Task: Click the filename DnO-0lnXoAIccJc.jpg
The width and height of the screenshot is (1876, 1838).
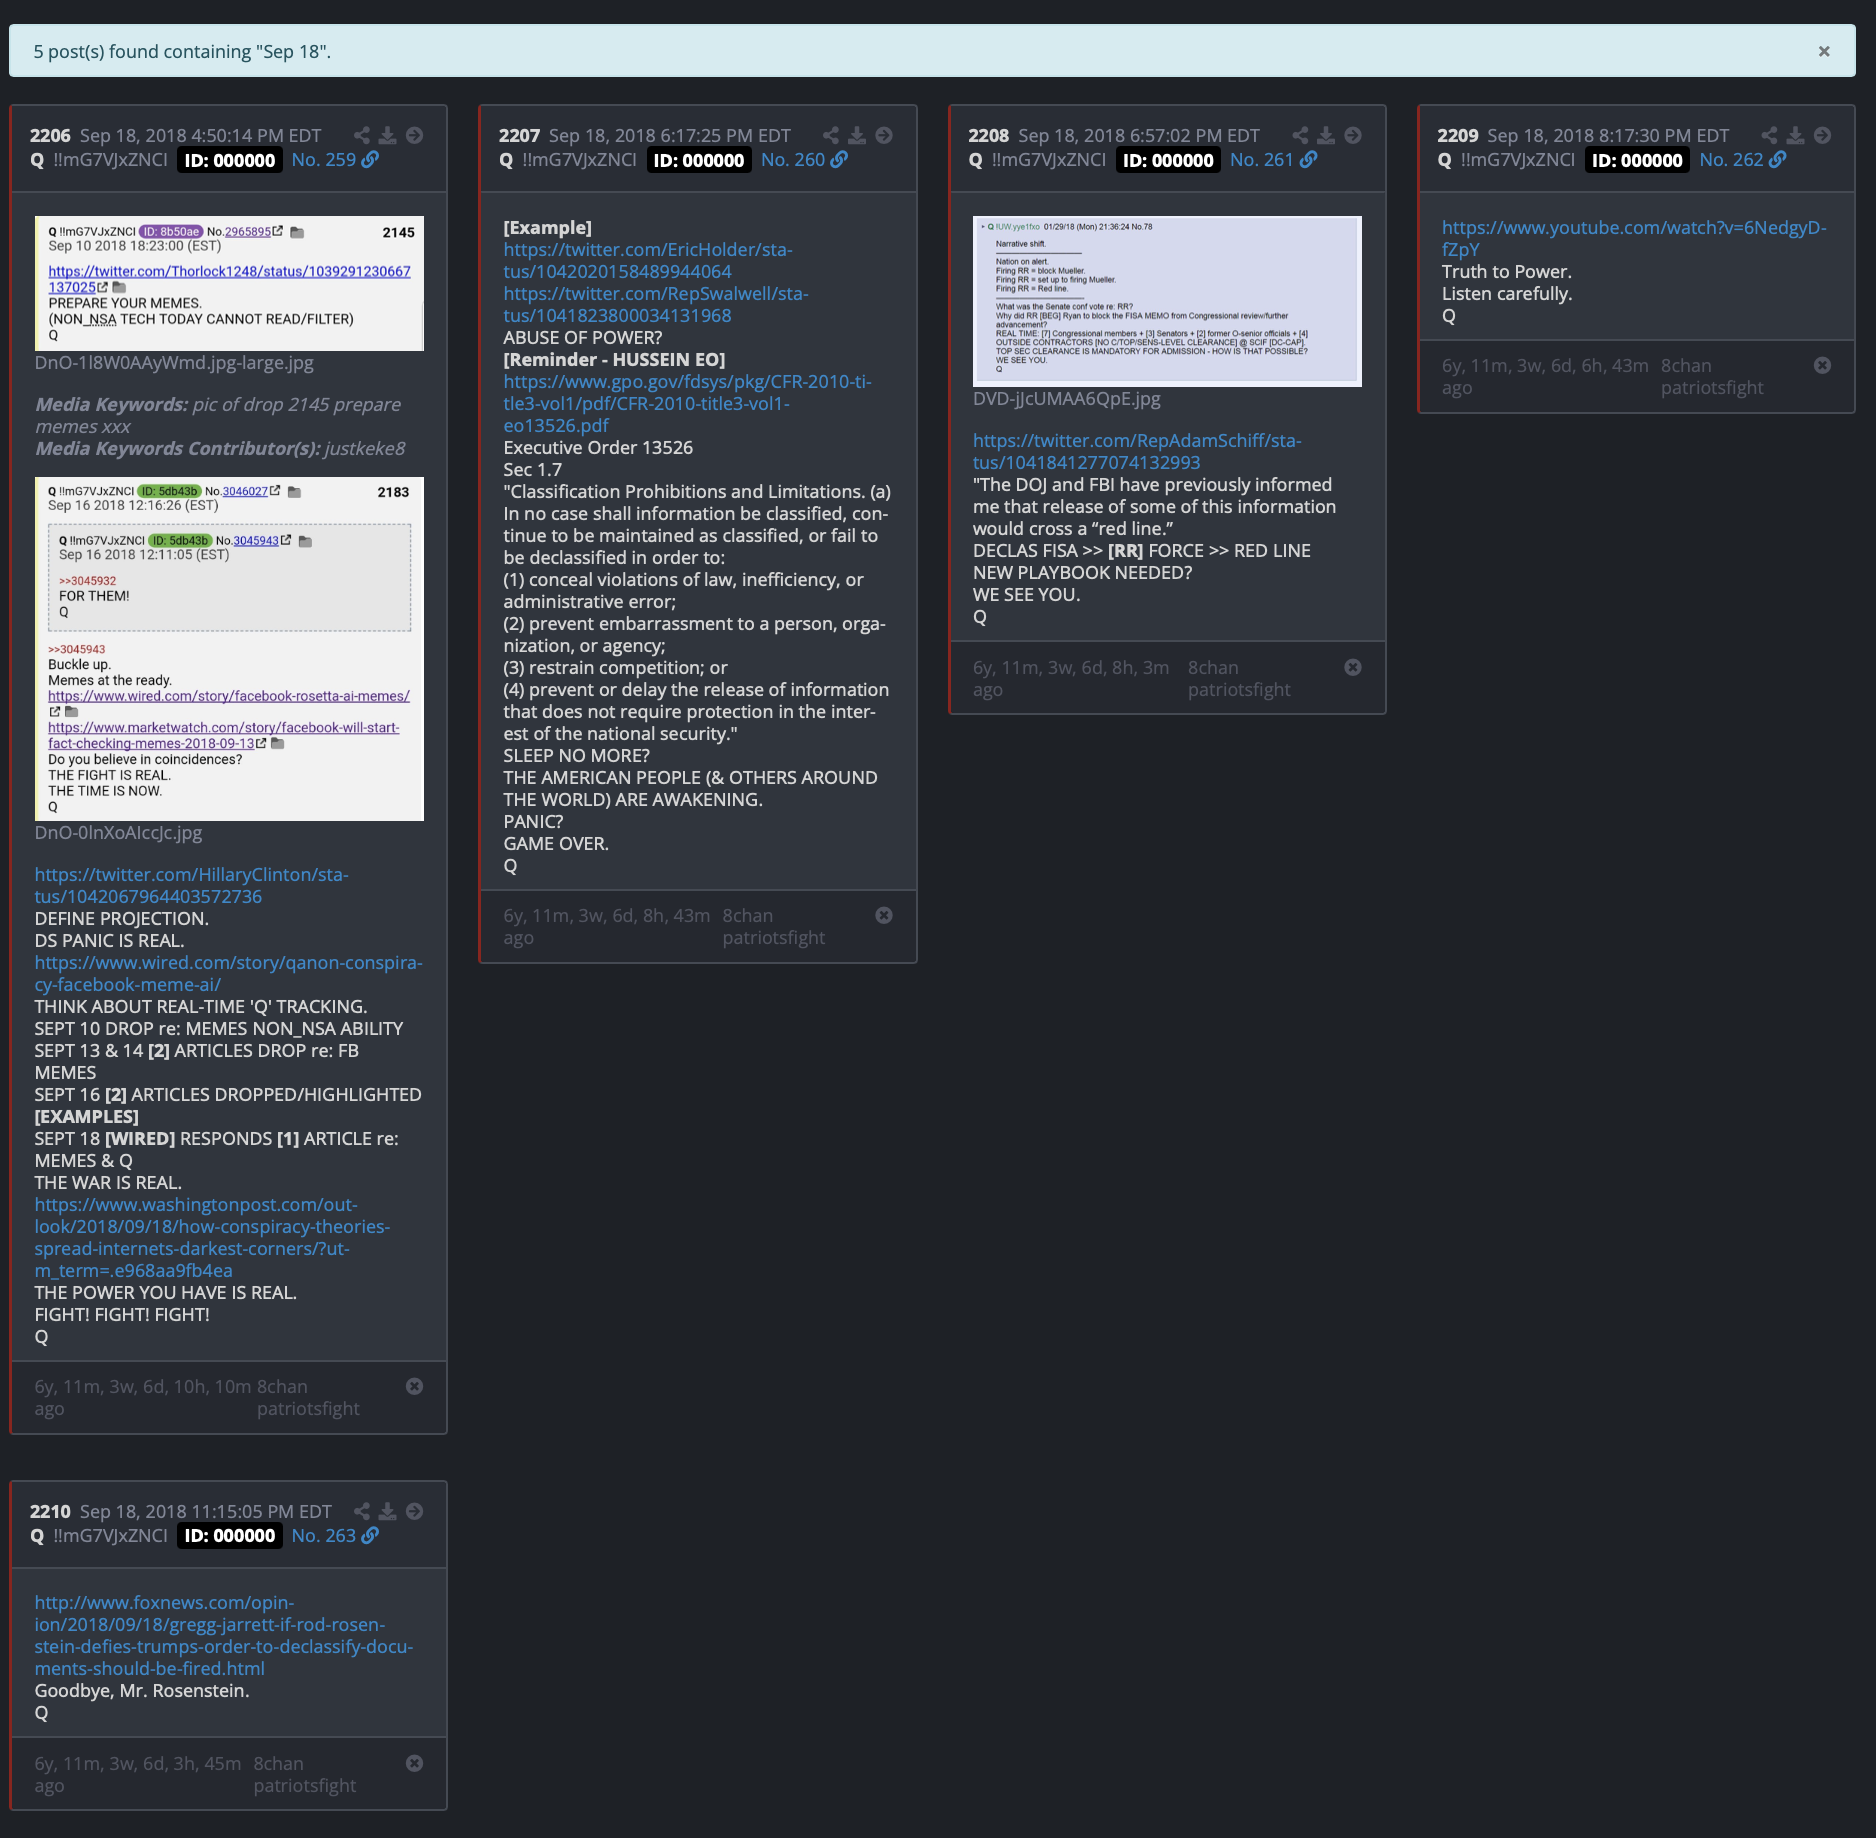Action: (118, 832)
